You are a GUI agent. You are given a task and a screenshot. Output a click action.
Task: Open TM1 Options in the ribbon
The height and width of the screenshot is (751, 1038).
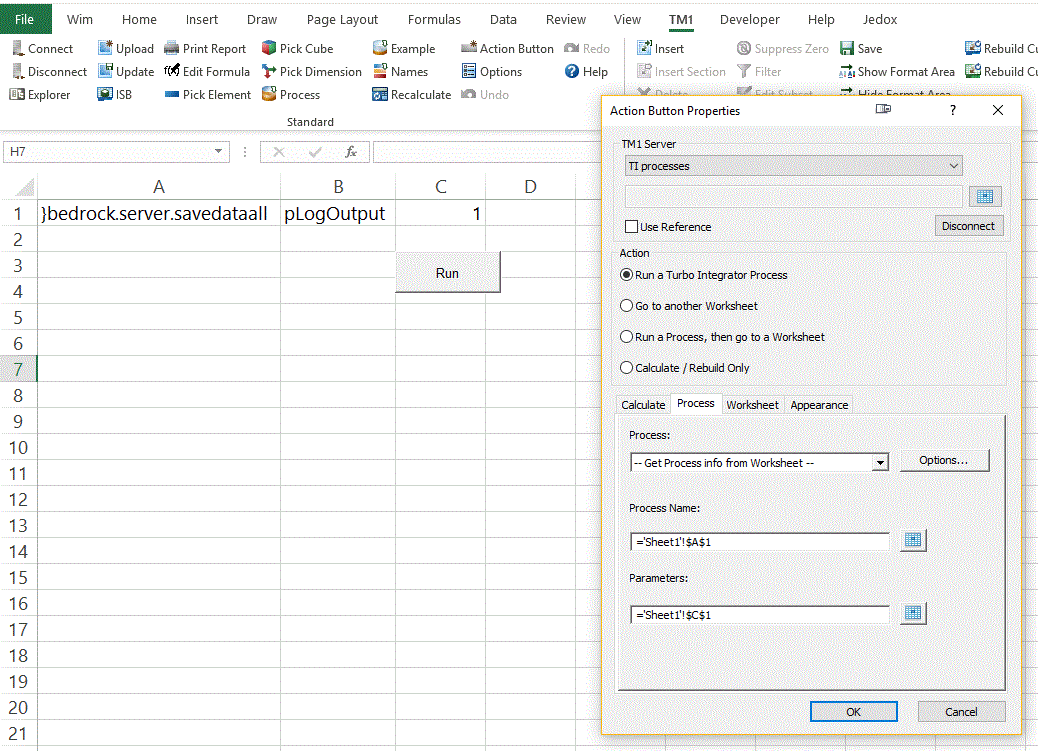click(x=492, y=72)
